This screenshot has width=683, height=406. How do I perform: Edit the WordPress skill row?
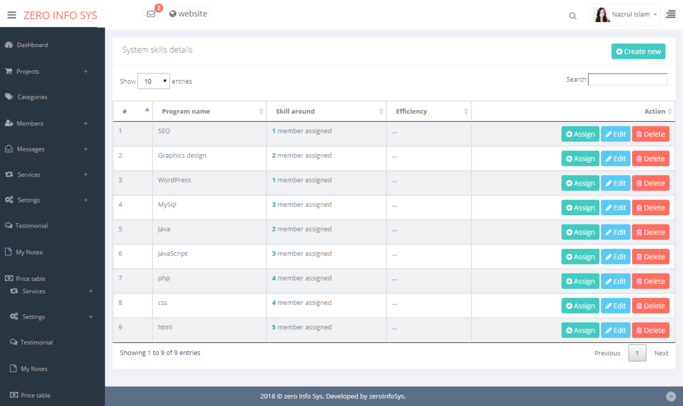(x=615, y=183)
